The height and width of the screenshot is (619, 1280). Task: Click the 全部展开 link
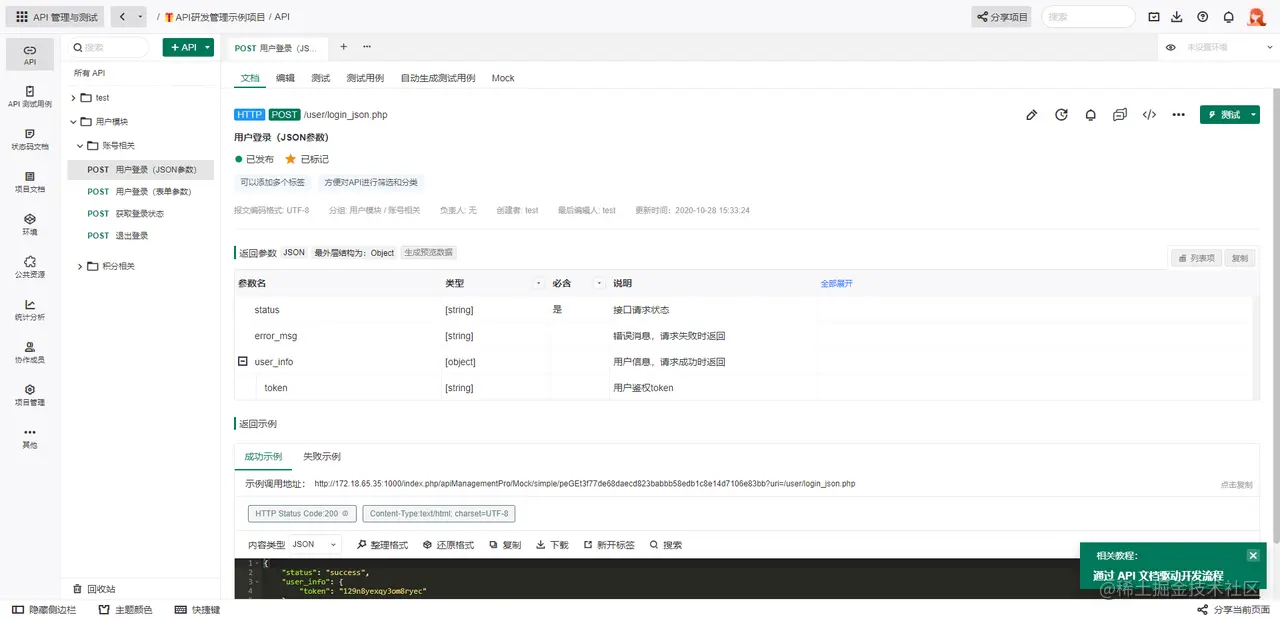837,284
